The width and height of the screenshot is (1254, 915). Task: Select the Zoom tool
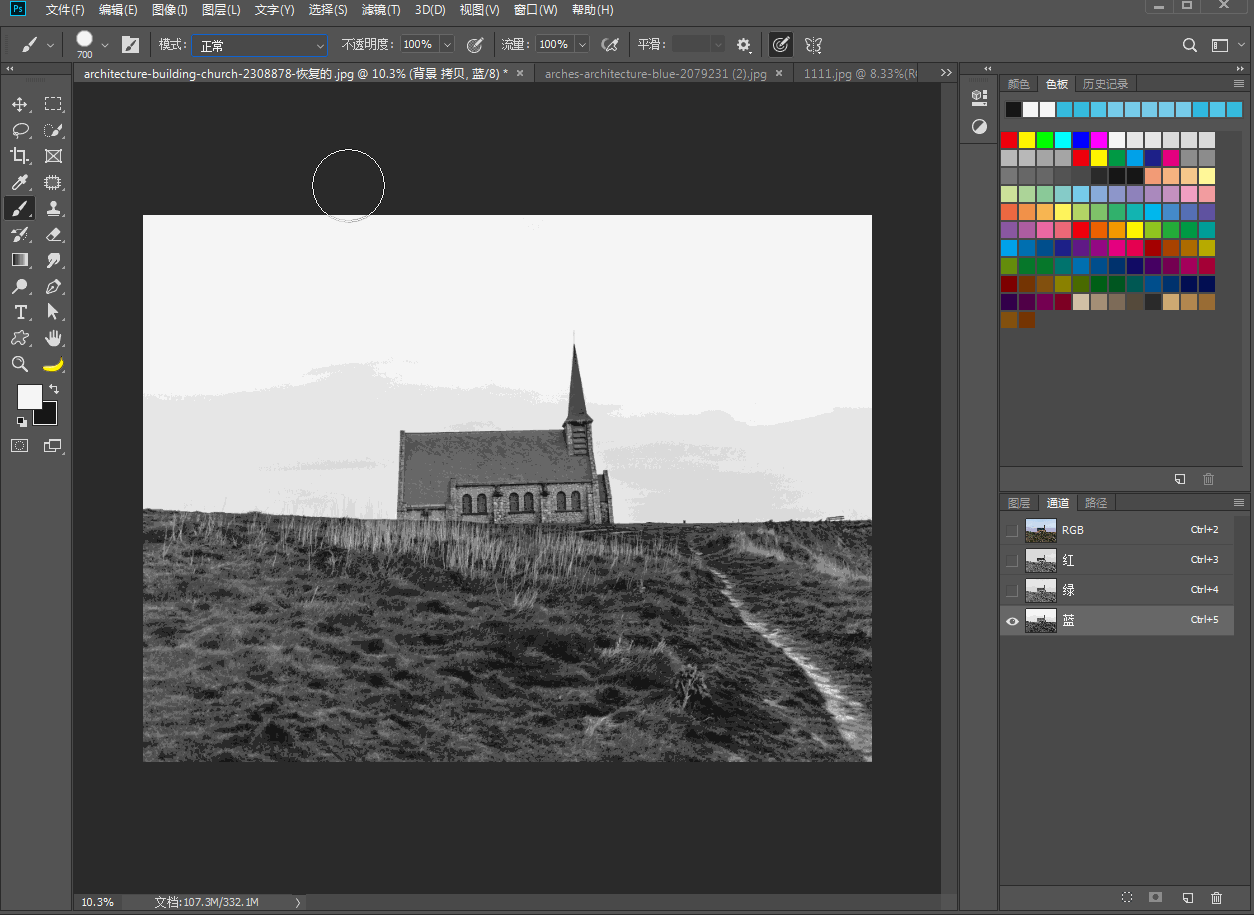point(20,364)
